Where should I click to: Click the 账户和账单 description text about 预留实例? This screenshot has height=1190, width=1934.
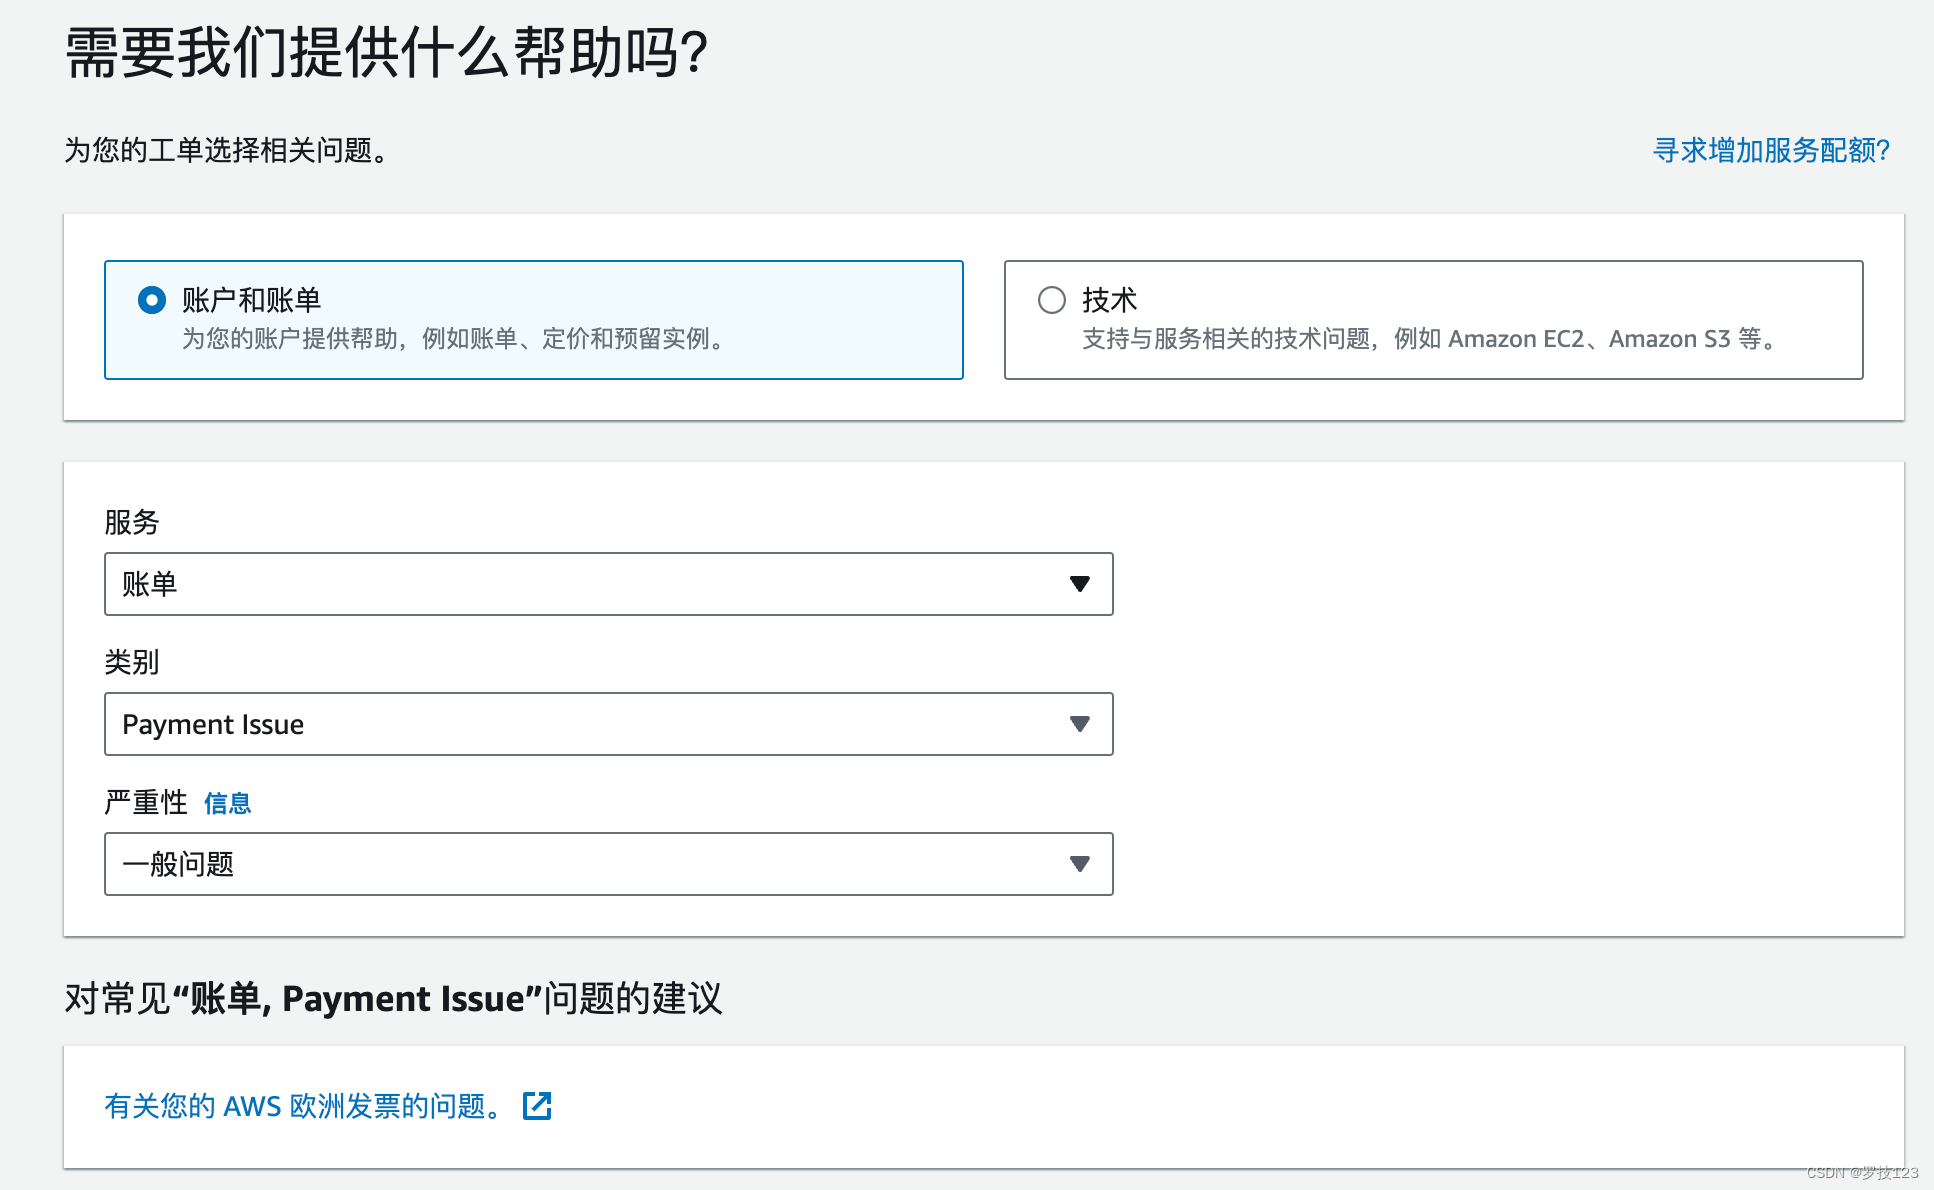point(454,339)
